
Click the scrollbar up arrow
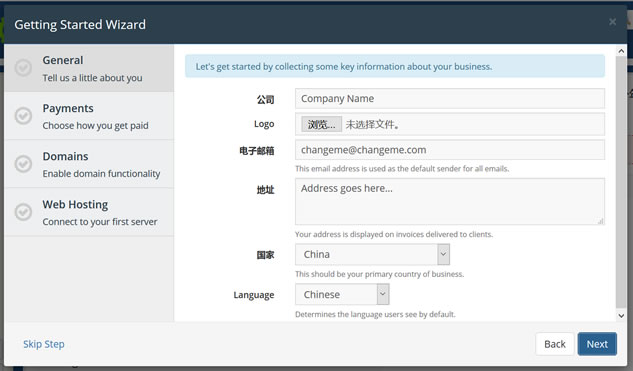click(621, 51)
